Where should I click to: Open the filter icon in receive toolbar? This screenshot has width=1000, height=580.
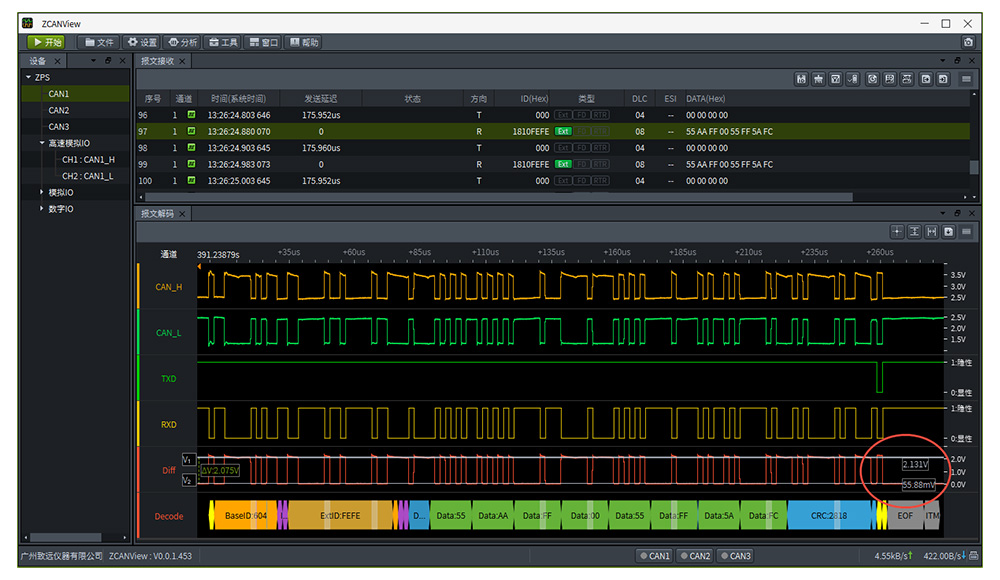coord(835,79)
